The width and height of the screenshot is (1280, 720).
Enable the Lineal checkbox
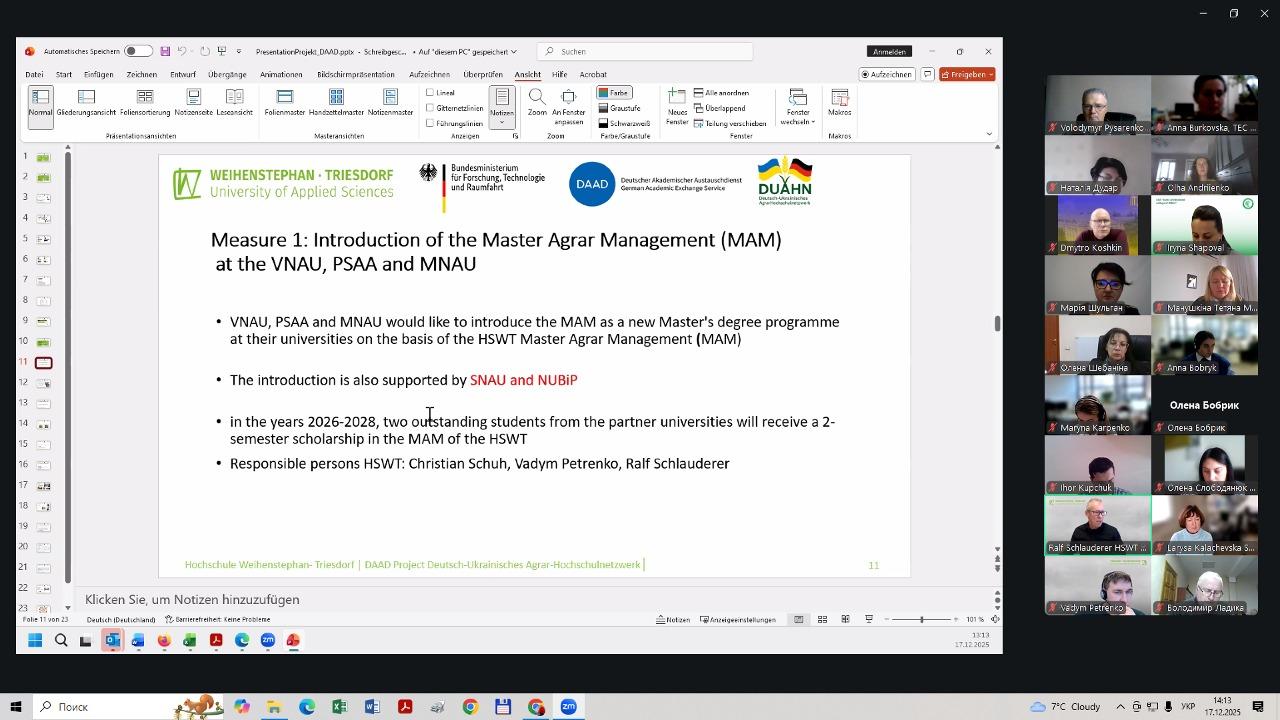430,93
